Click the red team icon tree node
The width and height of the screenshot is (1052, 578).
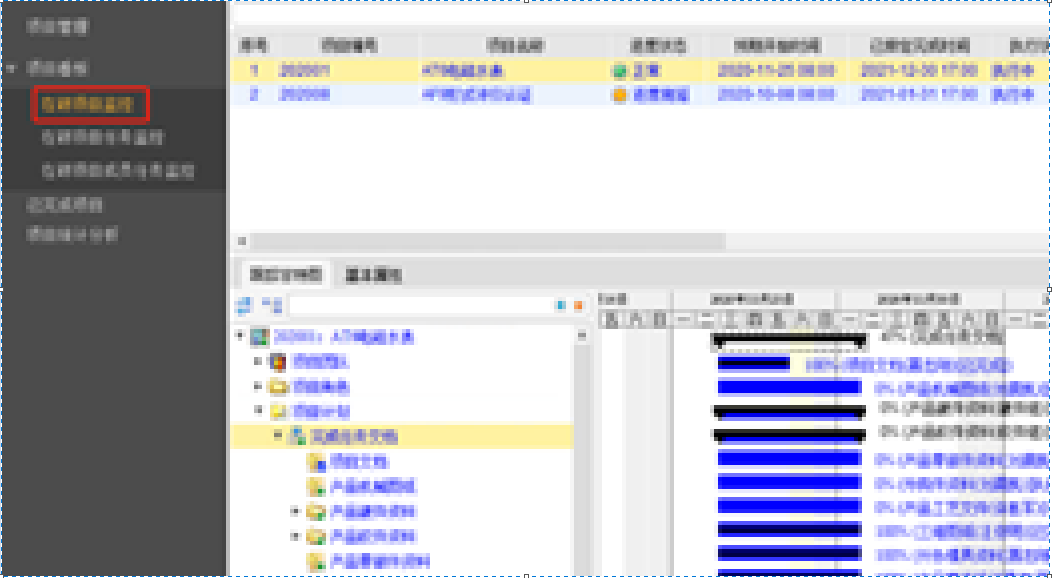click(278, 363)
